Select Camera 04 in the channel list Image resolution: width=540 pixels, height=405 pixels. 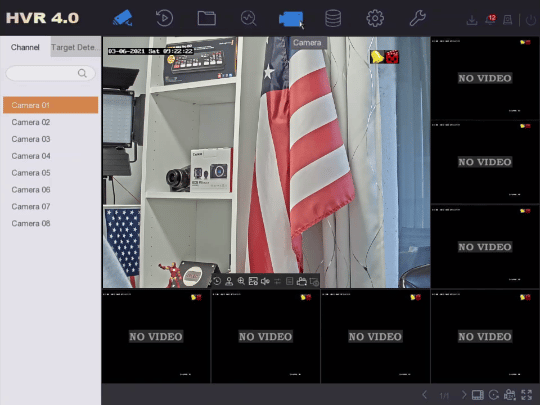point(50,156)
